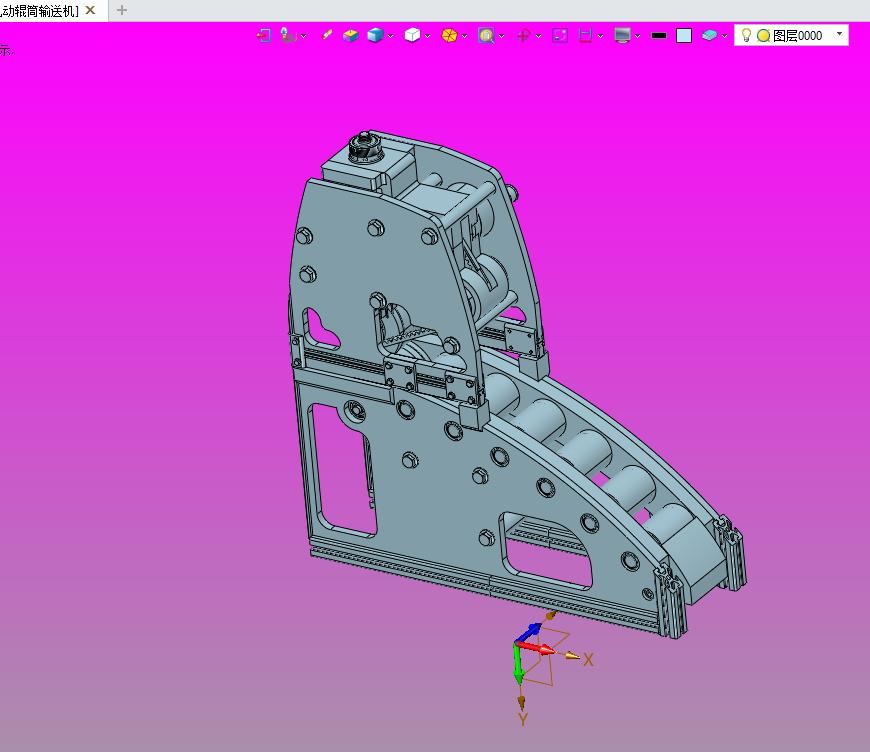Click the black color swatch
This screenshot has height=752, width=870.
click(x=659, y=36)
